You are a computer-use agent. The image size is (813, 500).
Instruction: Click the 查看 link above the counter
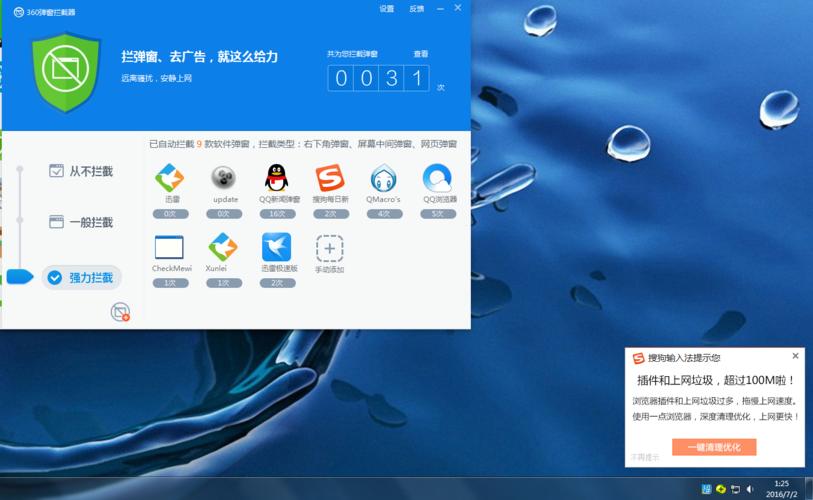(x=421, y=54)
